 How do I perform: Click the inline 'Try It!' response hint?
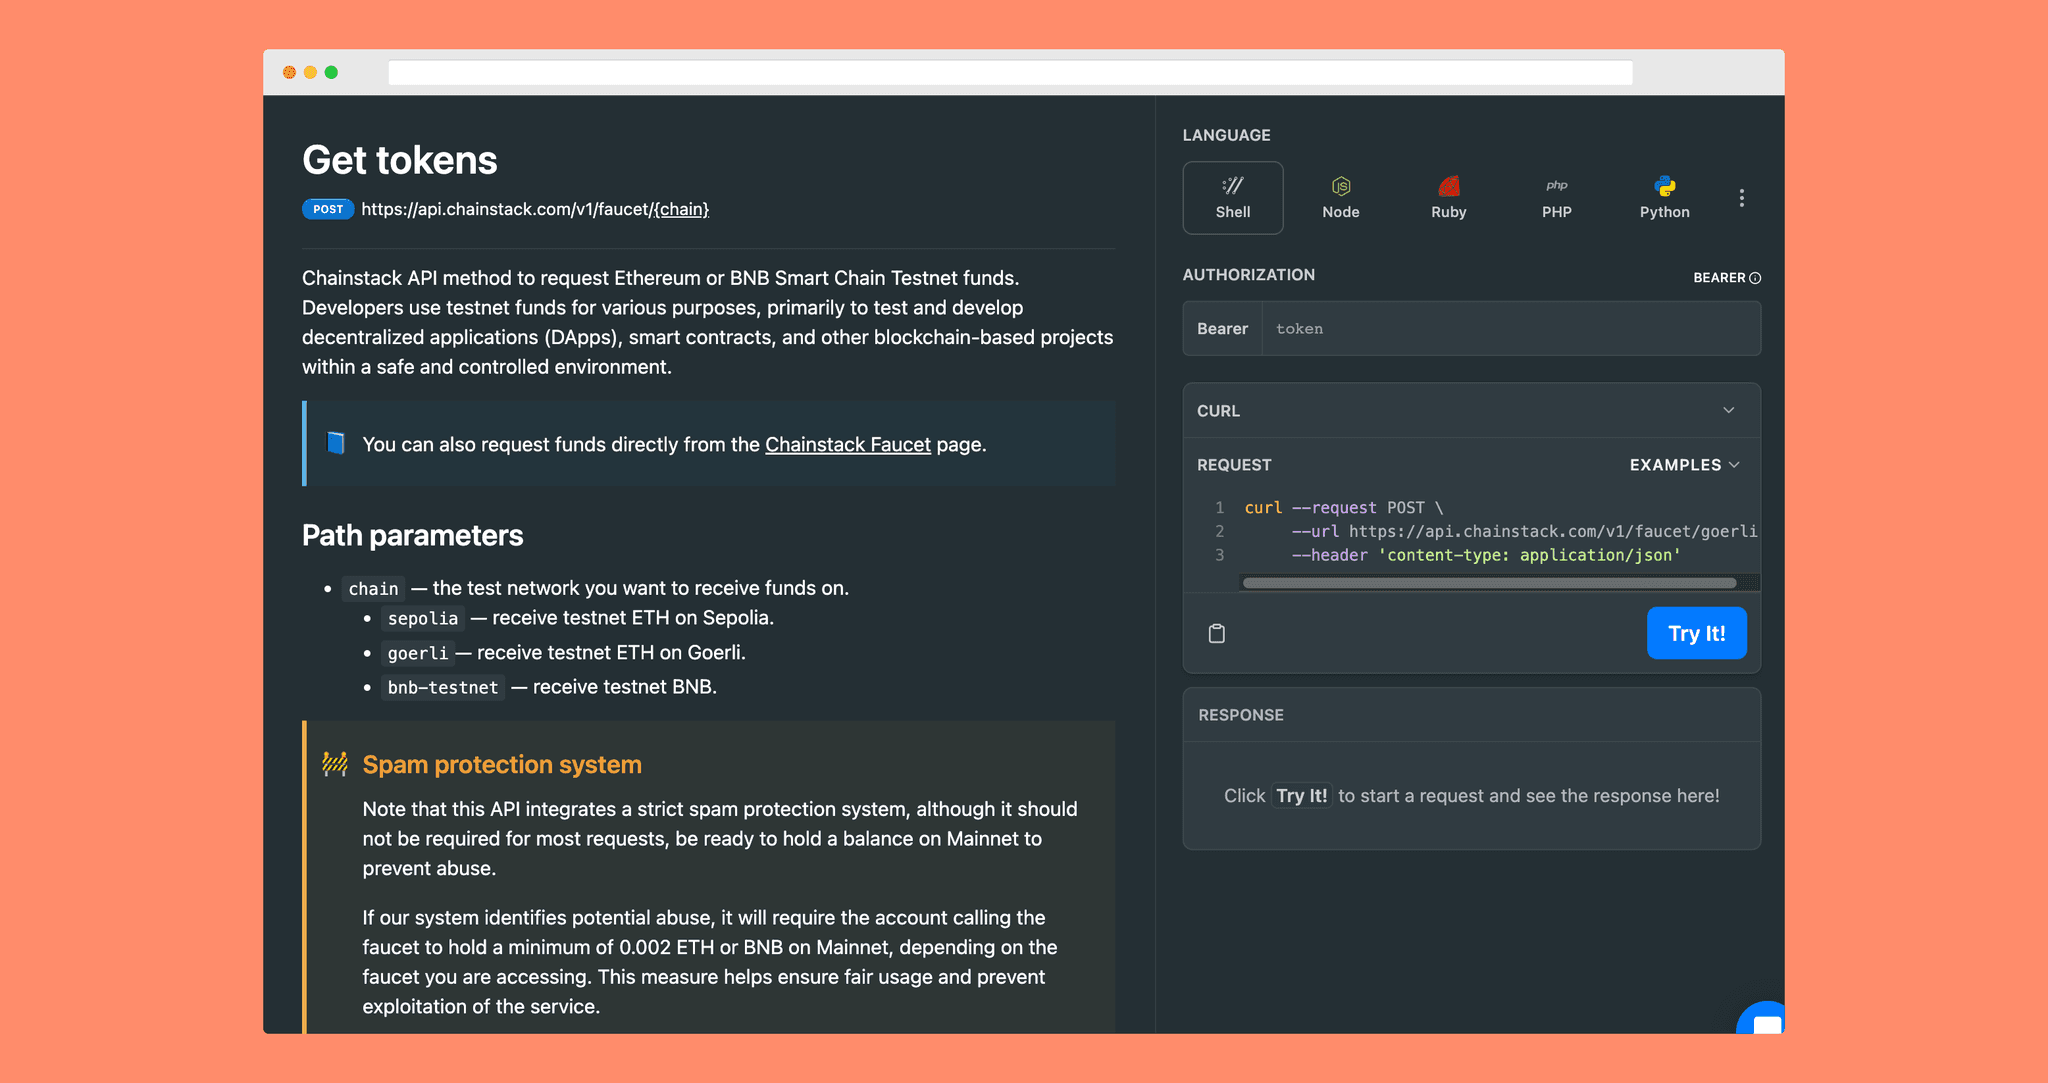(1301, 796)
